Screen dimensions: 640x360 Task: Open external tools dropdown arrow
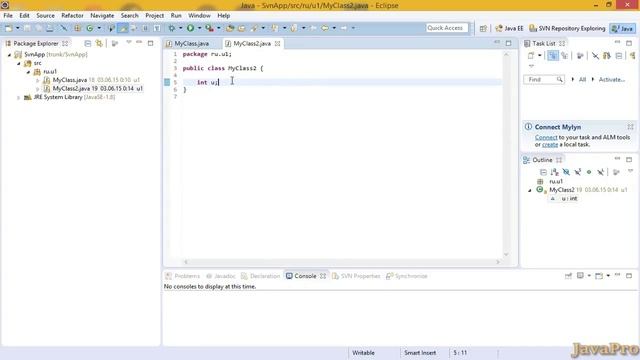click(219, 28)
